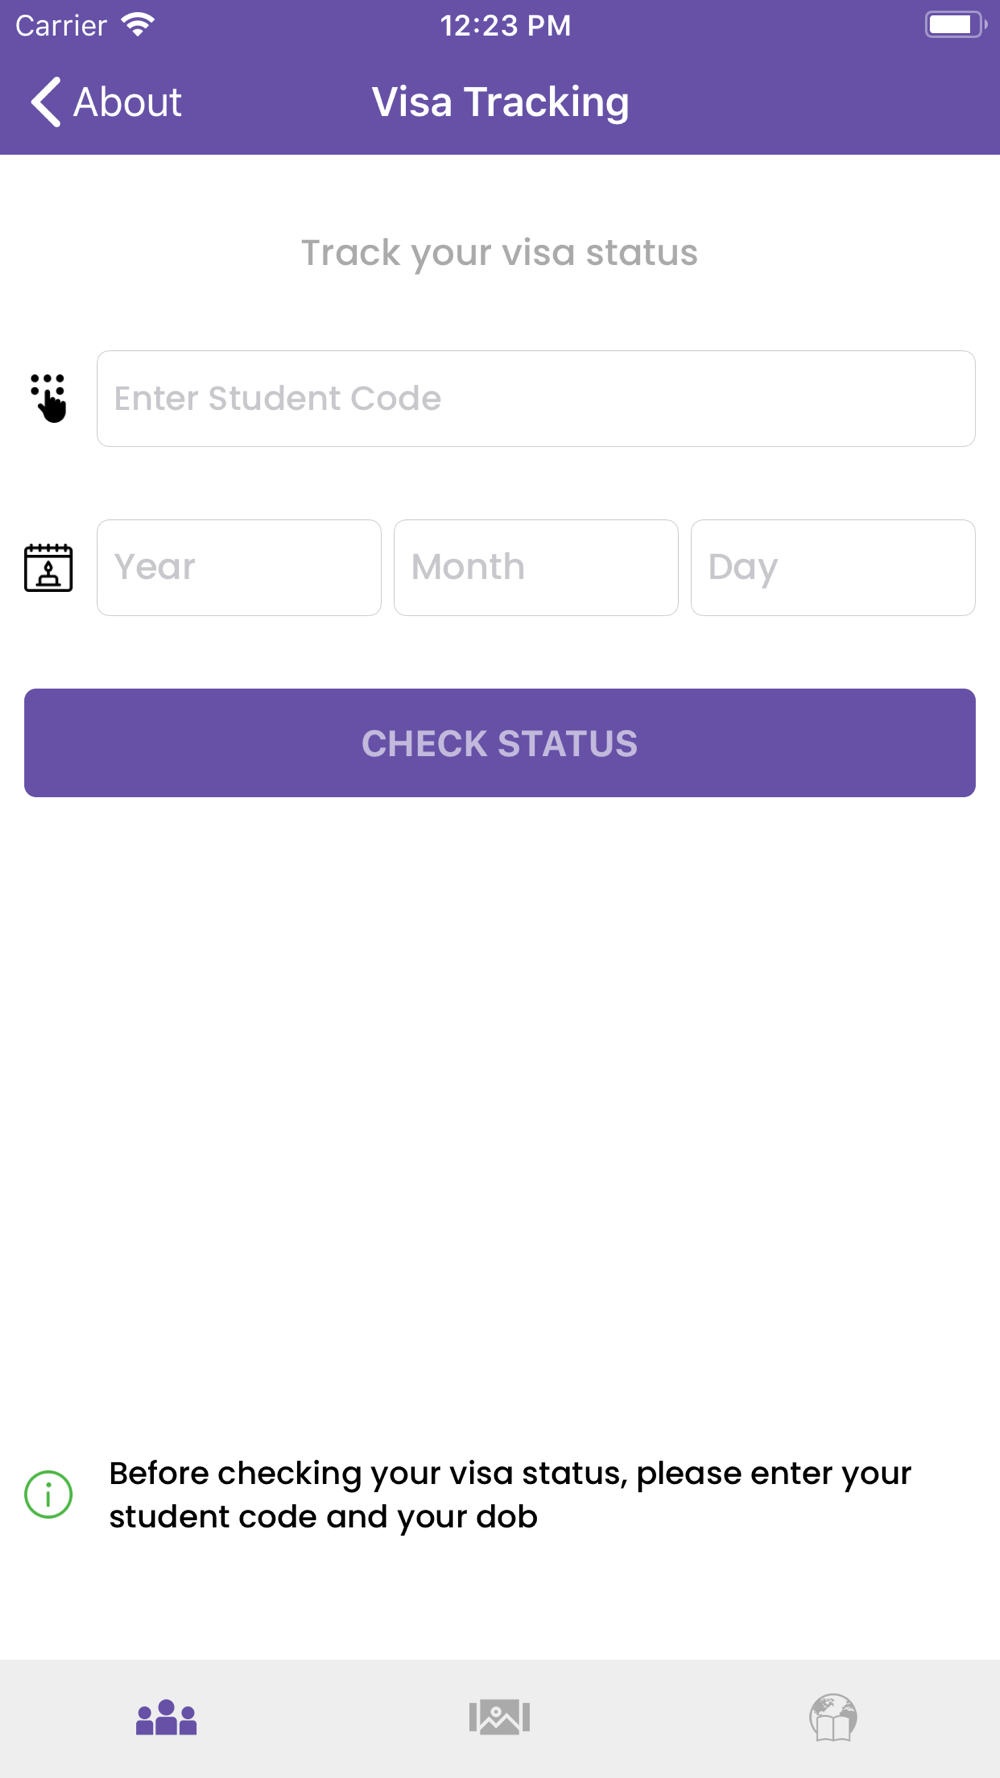Image resolution: width=1000 pixels, height=1778 pixels.
Task: Tap the status bar clock time
Action: tap(505, 25)
